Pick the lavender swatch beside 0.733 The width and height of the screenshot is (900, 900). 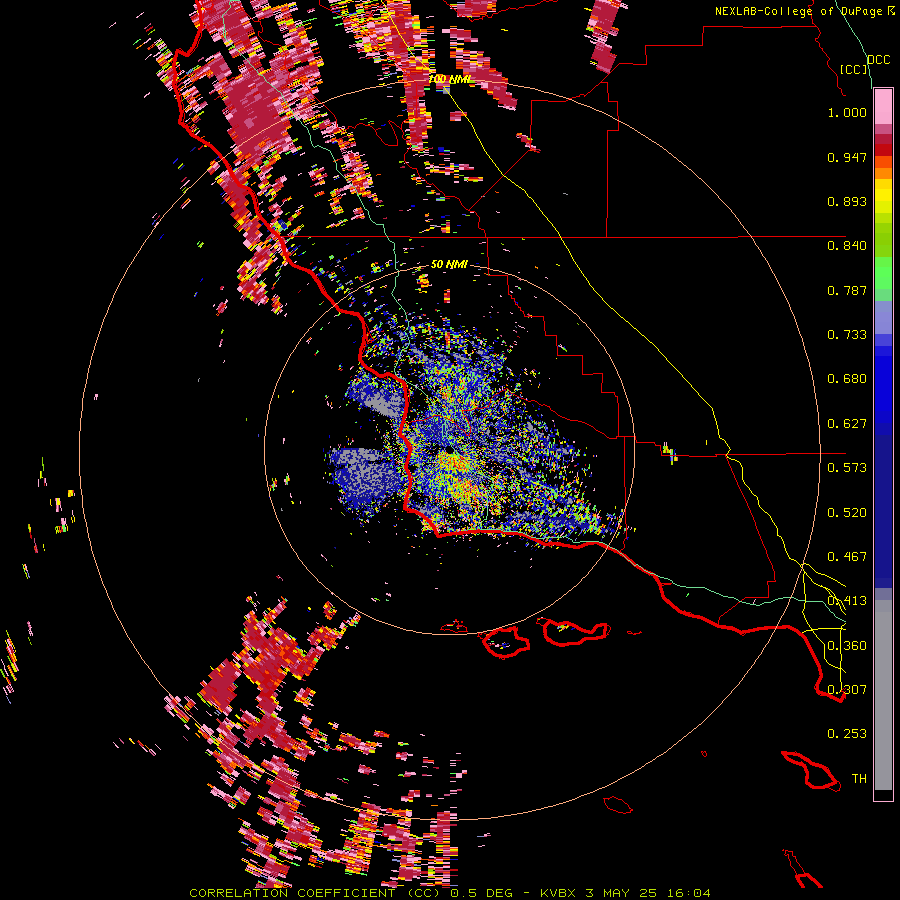point(883,319)
